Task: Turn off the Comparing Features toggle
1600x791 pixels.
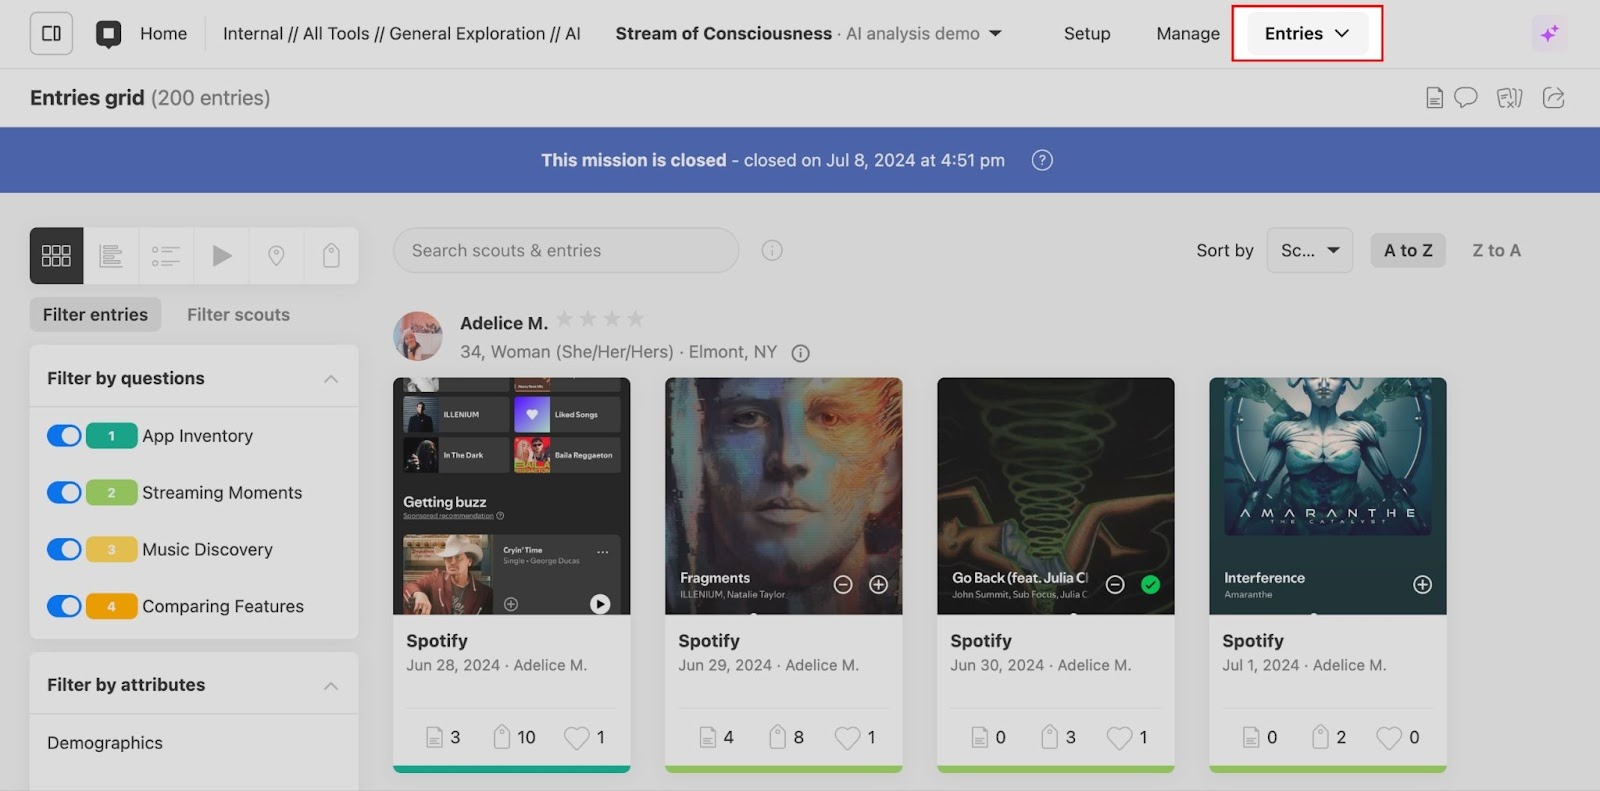Action: [x=65, y=606]
